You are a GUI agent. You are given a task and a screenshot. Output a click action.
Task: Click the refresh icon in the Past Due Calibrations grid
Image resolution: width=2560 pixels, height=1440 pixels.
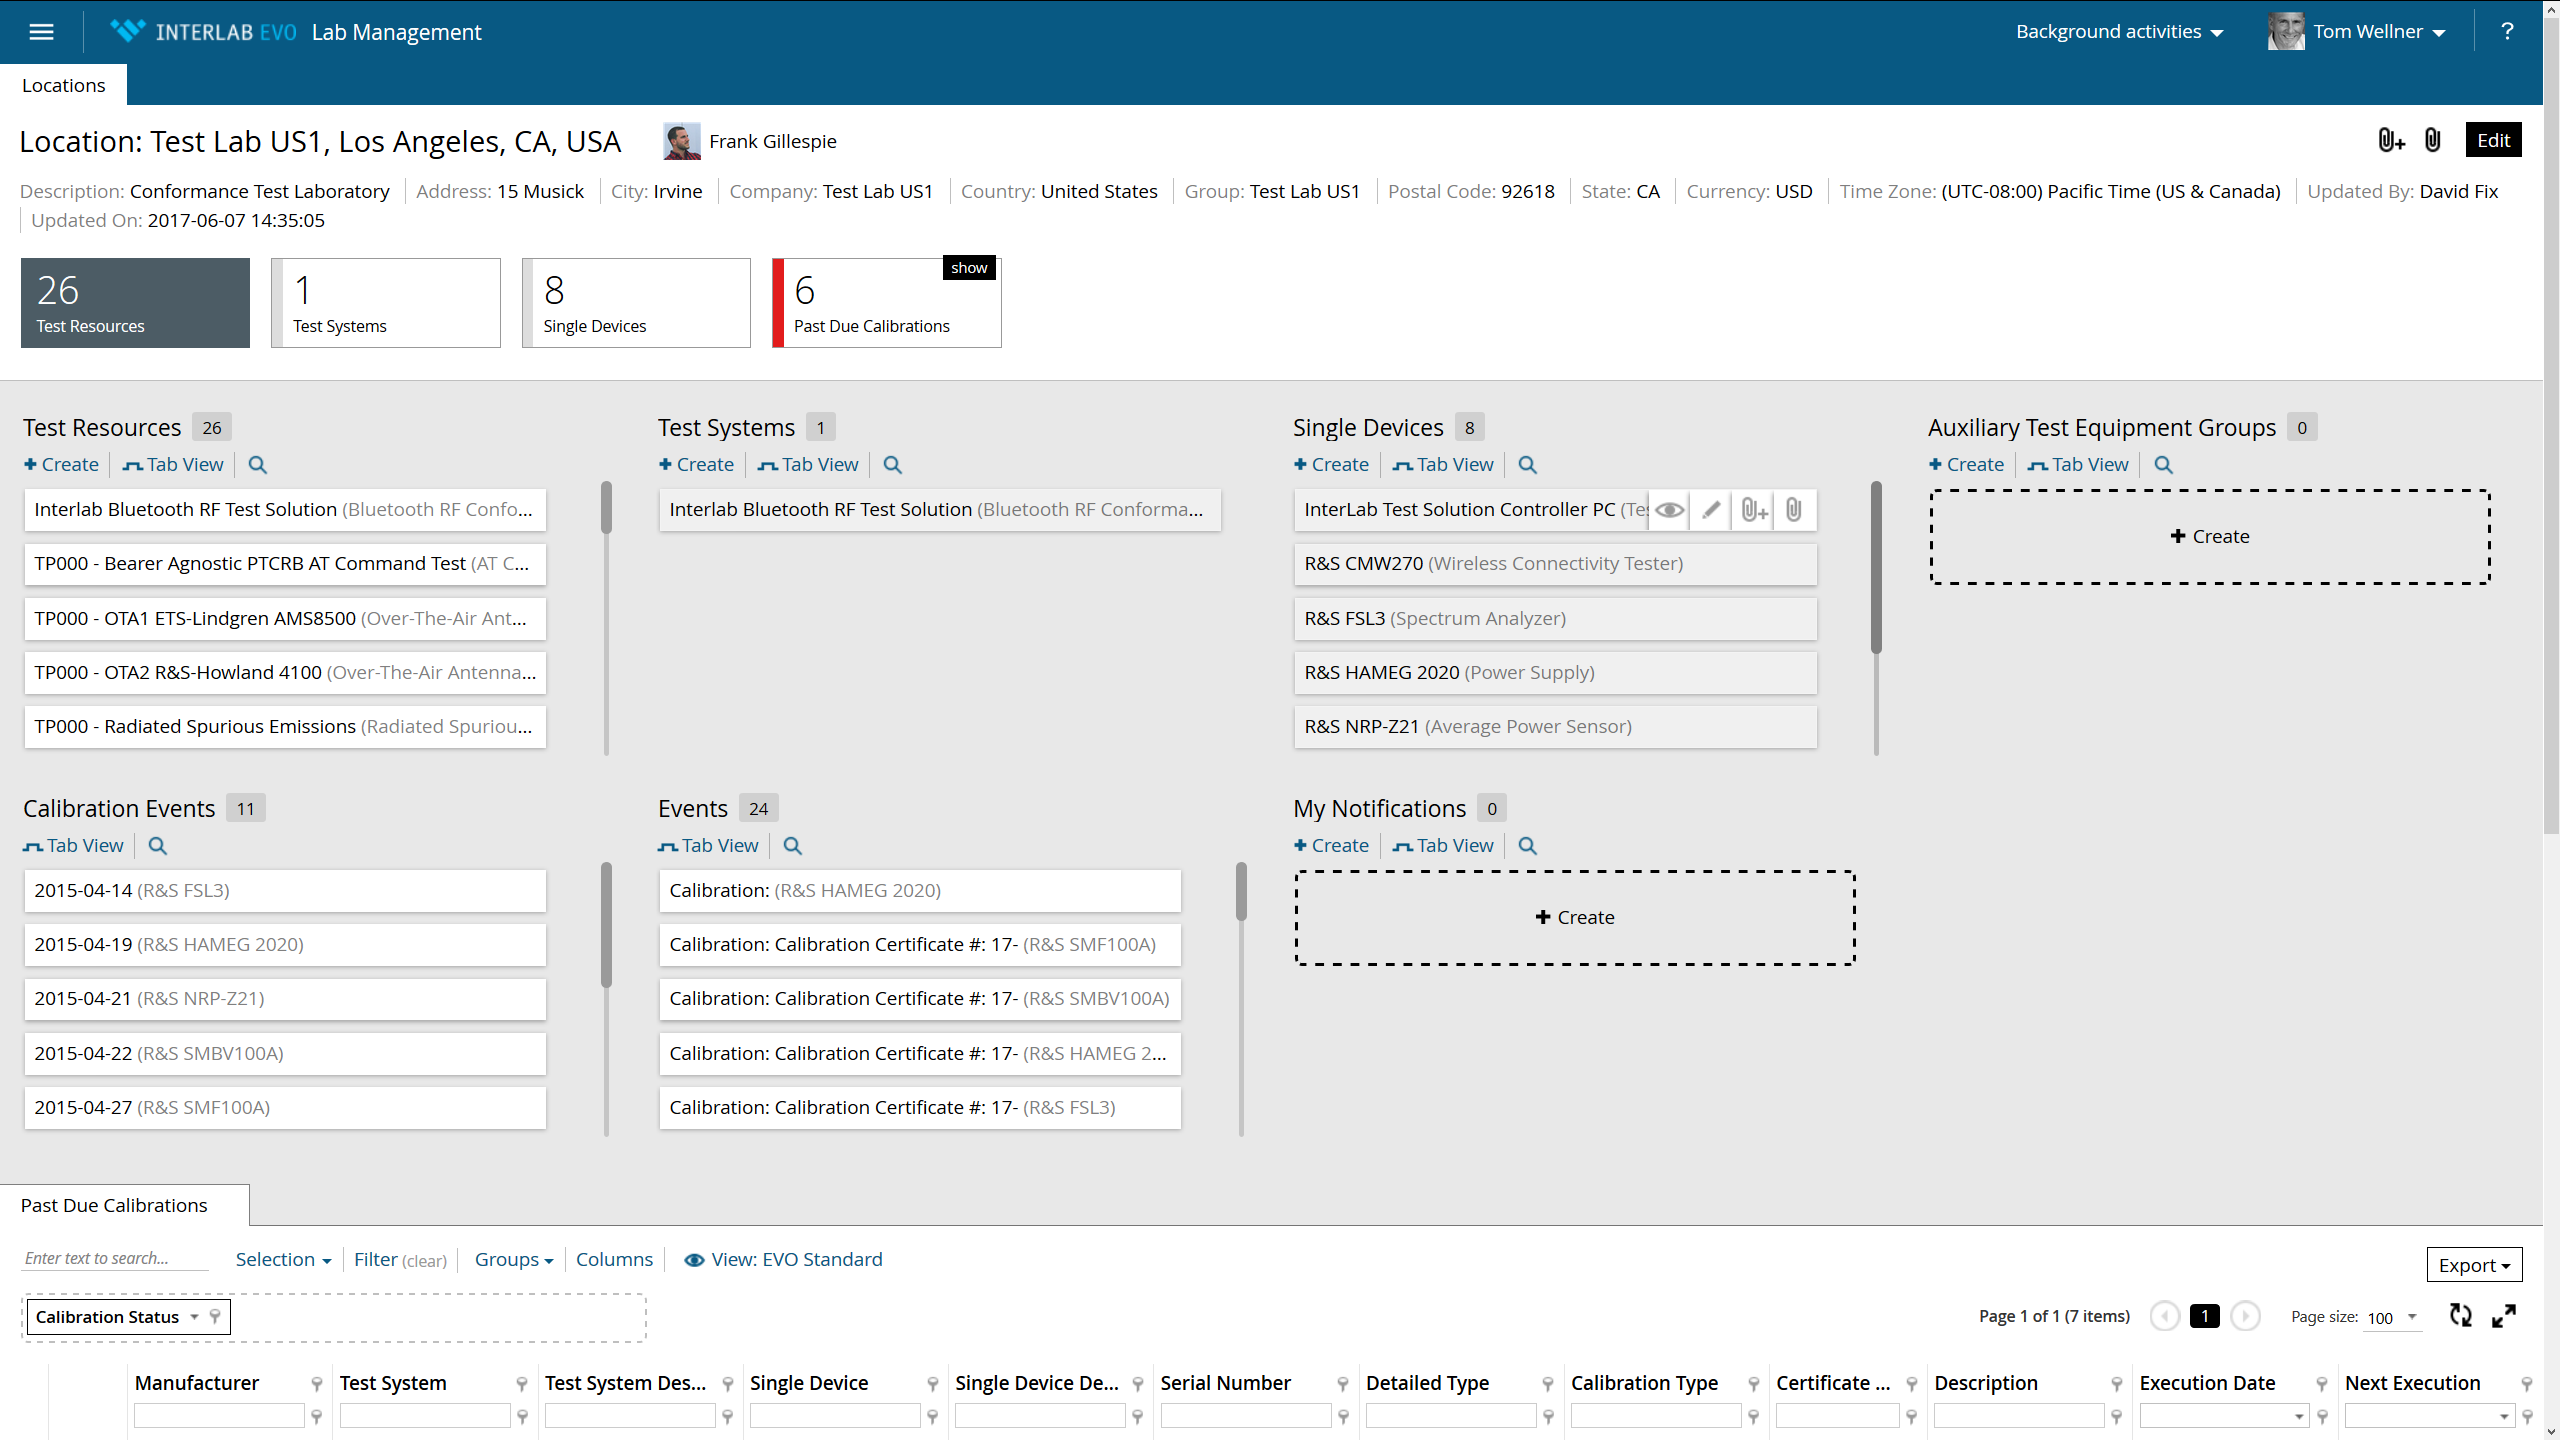(2460, 1316)
